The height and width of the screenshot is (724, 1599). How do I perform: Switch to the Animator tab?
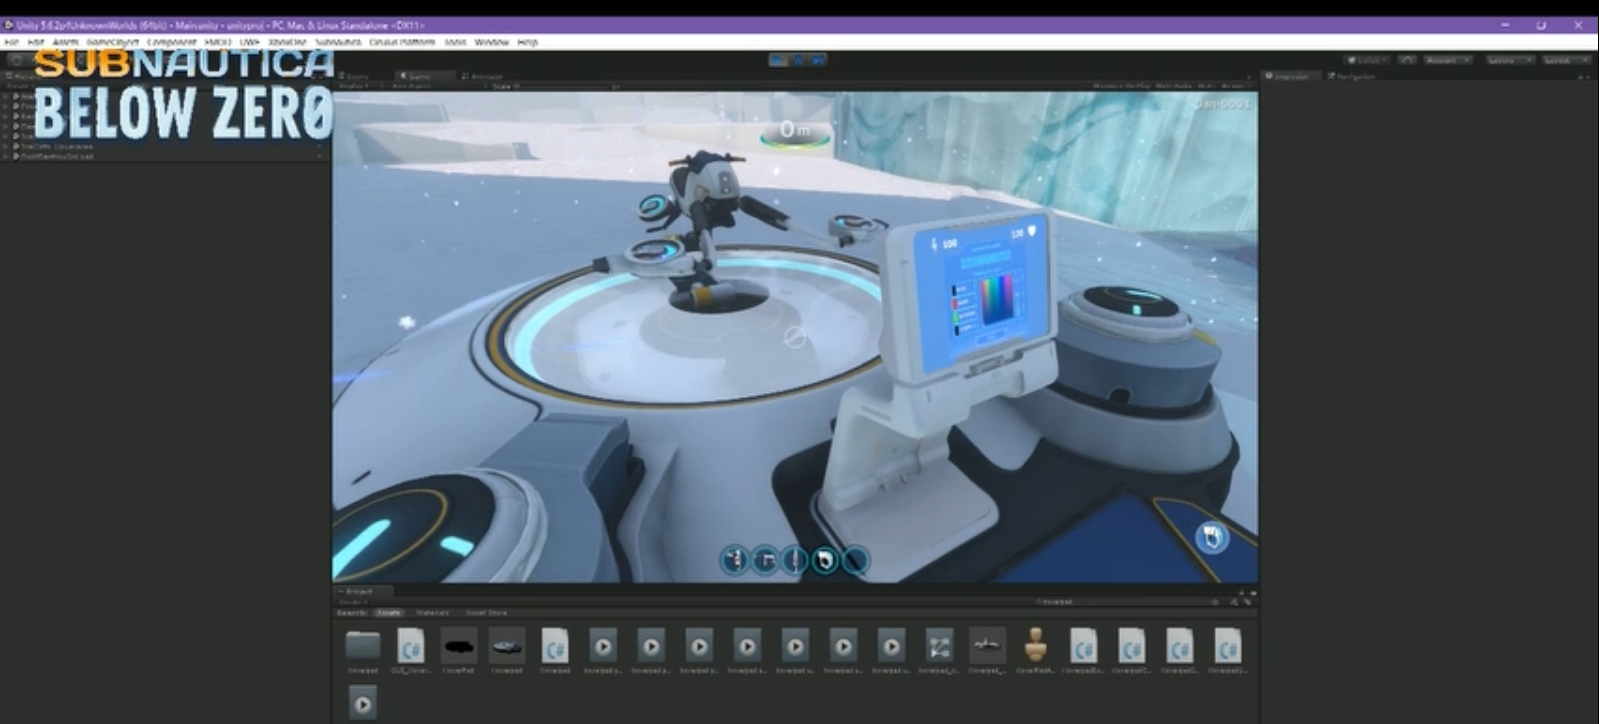[x=484, y=76]
